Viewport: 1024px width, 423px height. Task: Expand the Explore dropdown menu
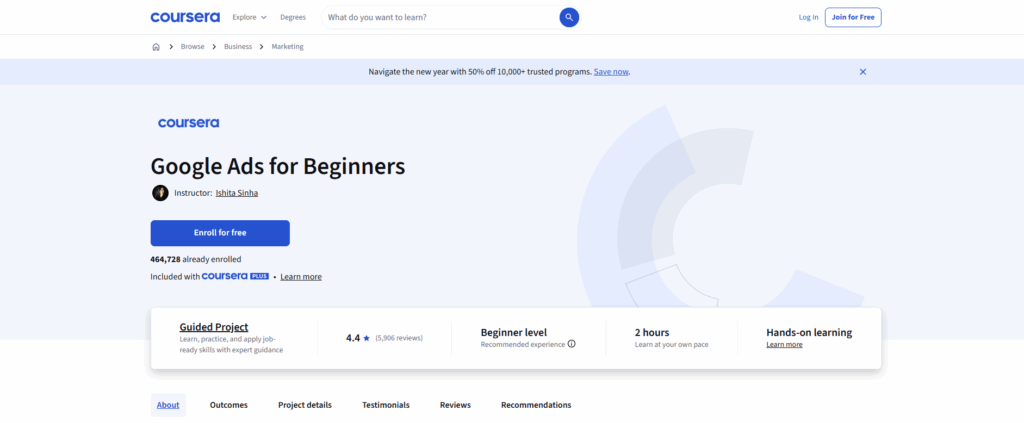(249, 18)
